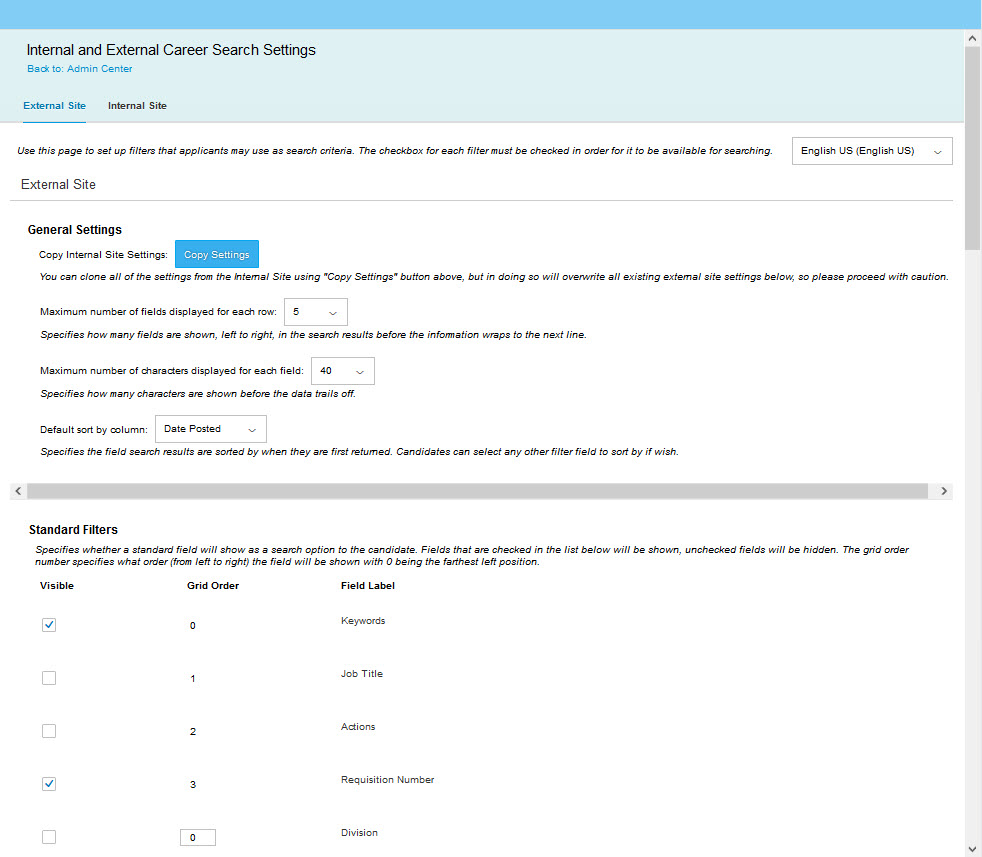Open maximum fields per row dropdown
Image resolution: width=982 pixels, height=857 pixels.
[x=316, y=312]
